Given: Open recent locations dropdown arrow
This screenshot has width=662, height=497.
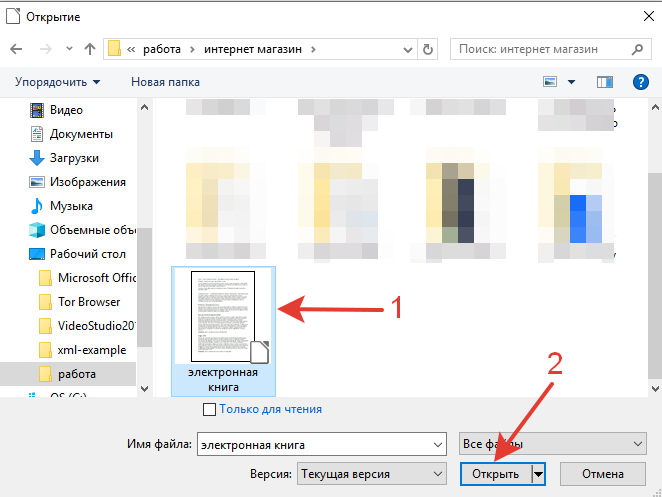Looking at the screenshot, I should (x=69, y=49).
